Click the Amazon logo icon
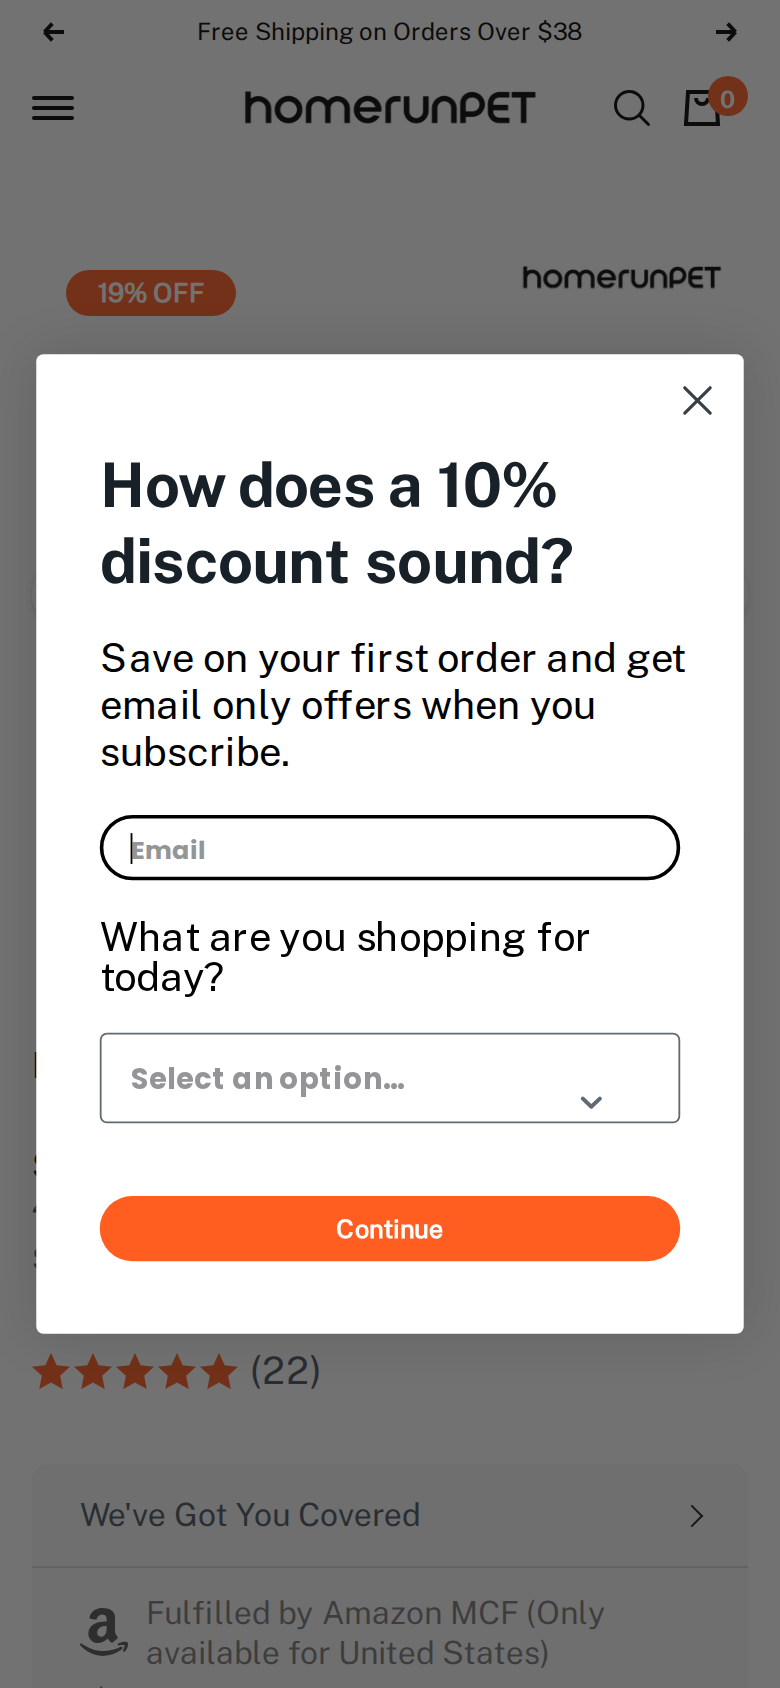Screen dimensions: 780x1688 (x=104, y=1632)
